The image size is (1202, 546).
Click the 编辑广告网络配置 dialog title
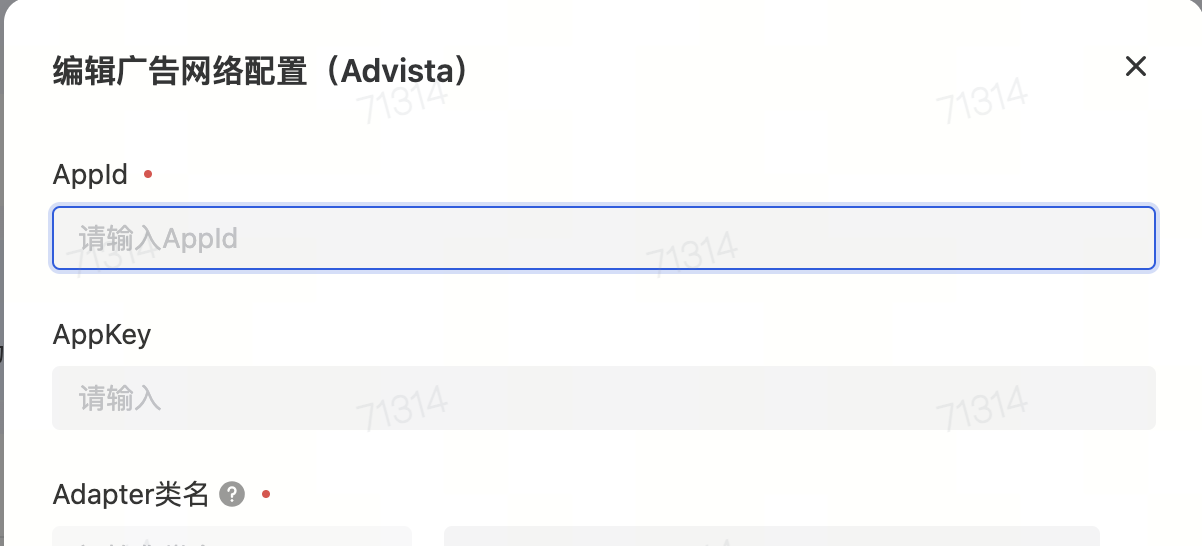[180, 71]
